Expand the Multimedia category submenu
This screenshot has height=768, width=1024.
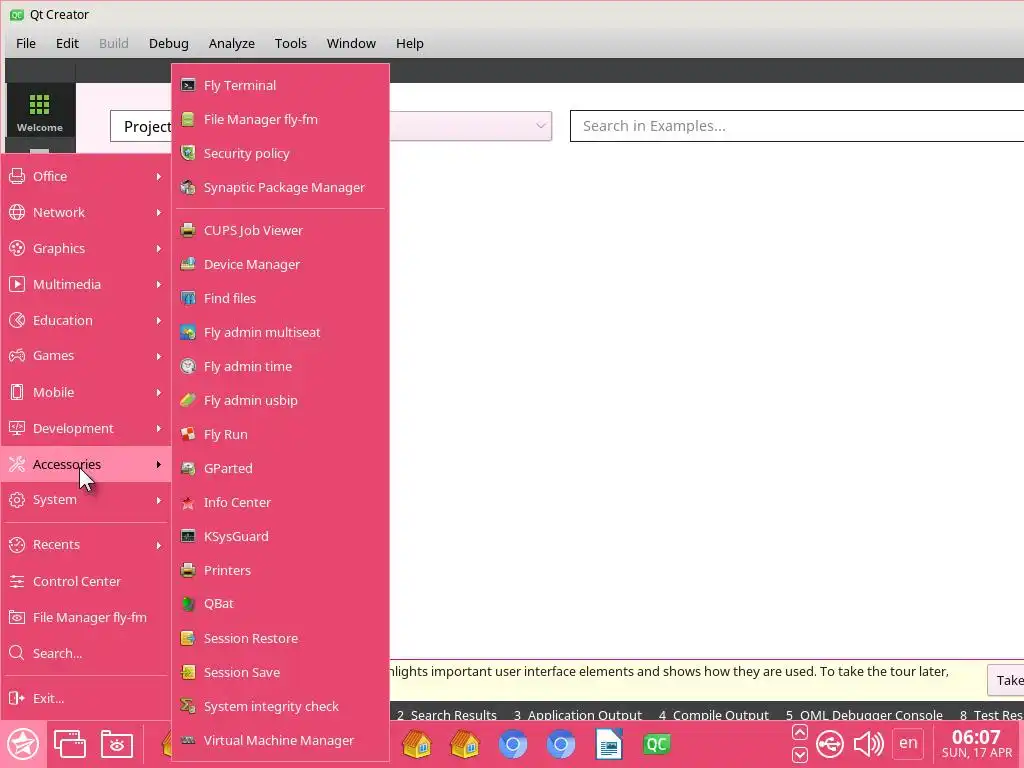pos(86,284)
